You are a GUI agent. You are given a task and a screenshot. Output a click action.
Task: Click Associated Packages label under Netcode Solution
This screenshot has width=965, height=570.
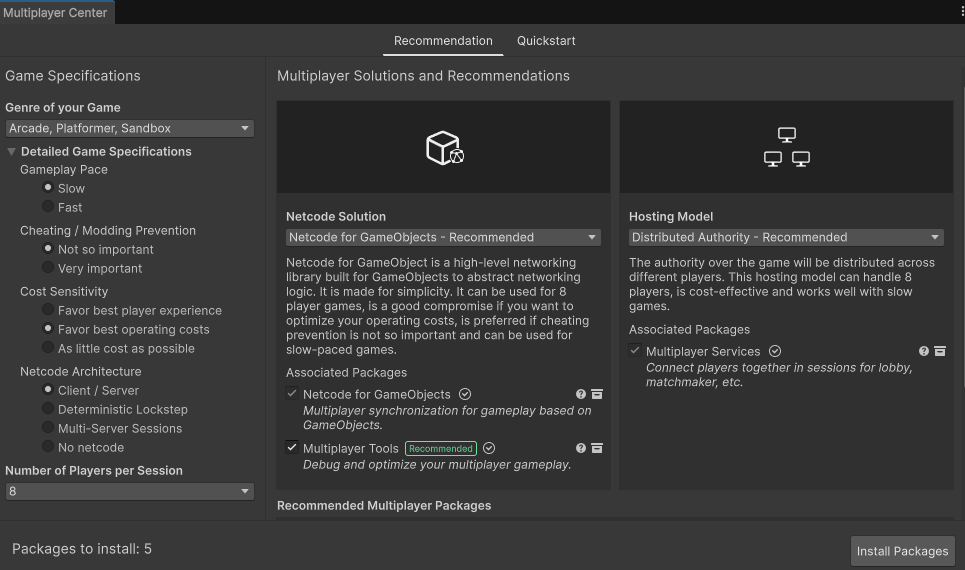coord(346,372)
